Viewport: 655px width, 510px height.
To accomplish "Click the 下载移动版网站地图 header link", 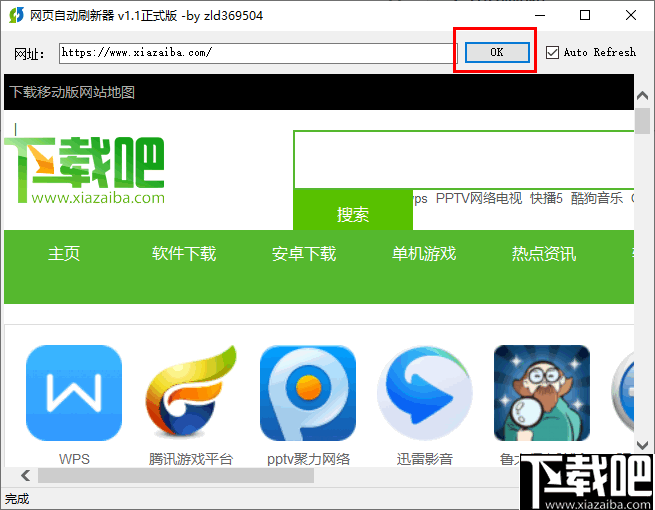I will coord(72,92).
